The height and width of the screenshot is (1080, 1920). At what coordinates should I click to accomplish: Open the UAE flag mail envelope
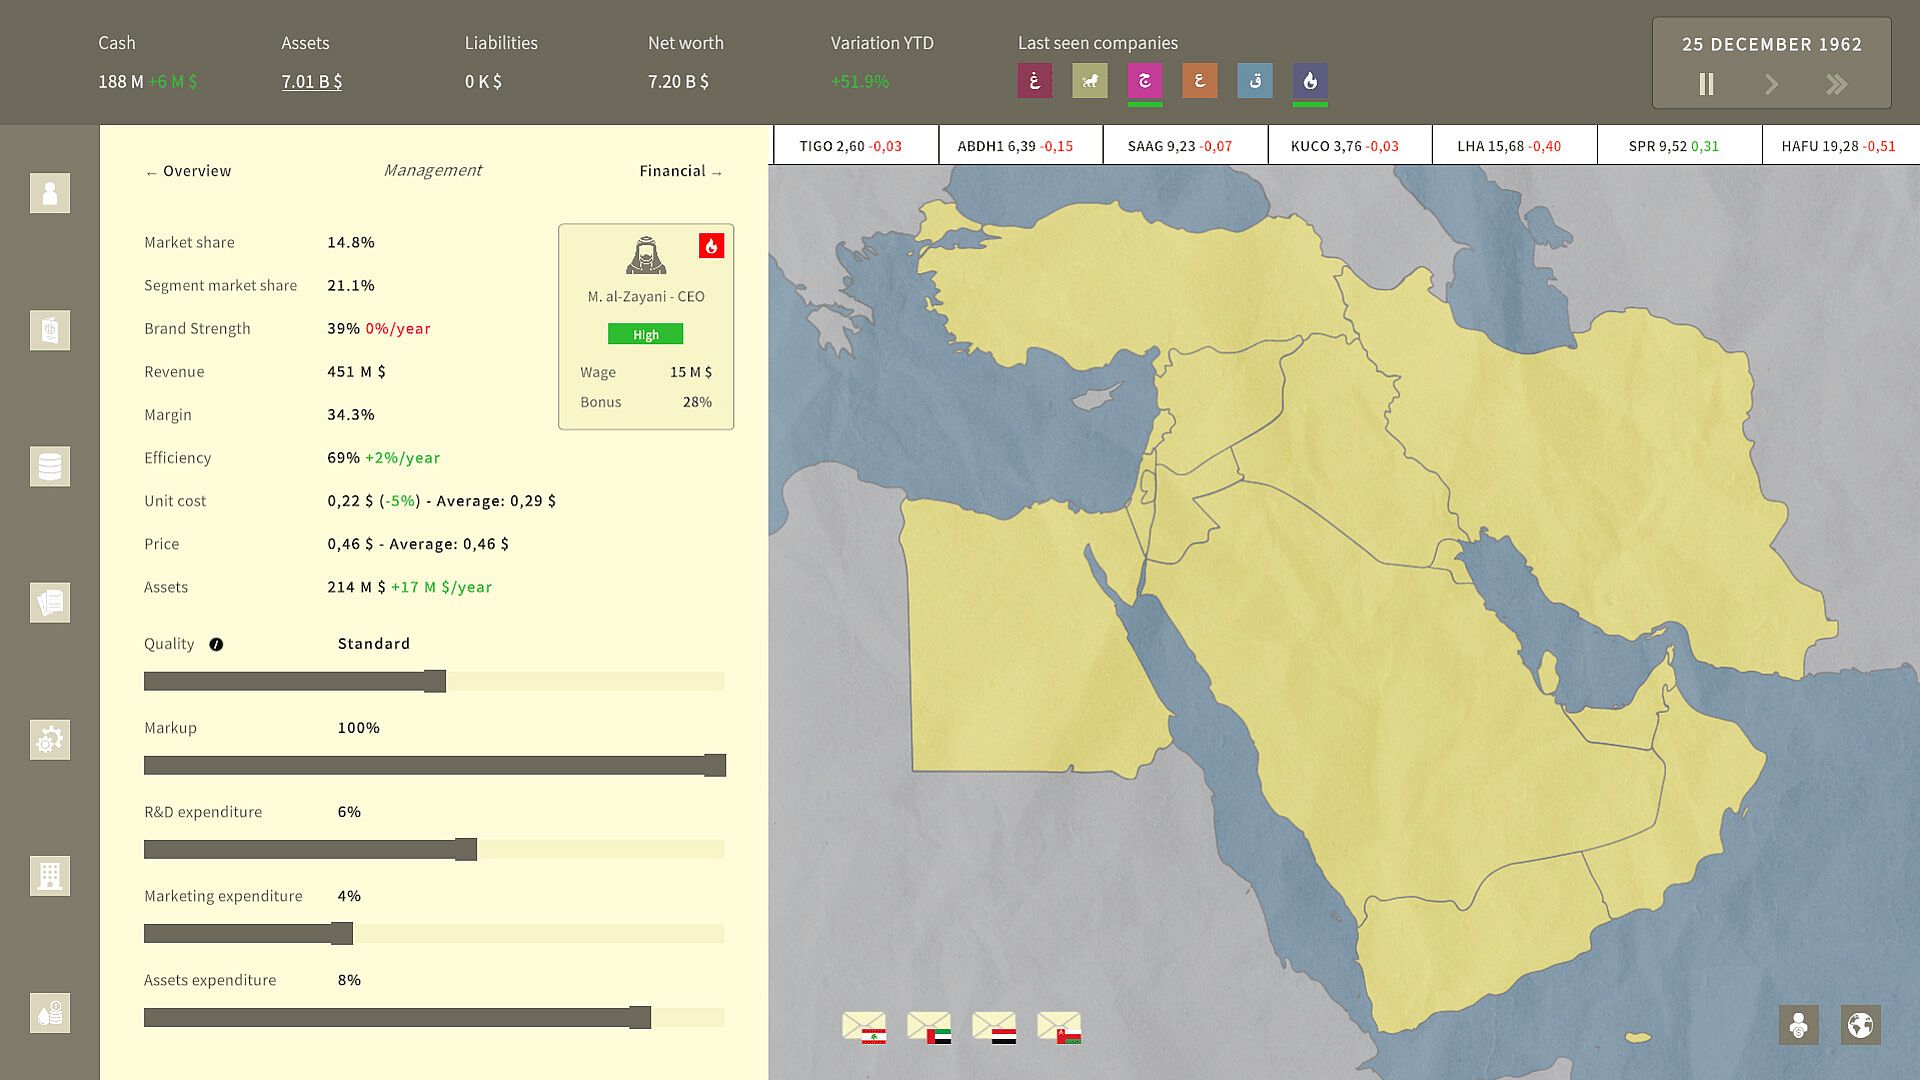click(929, 1027)
